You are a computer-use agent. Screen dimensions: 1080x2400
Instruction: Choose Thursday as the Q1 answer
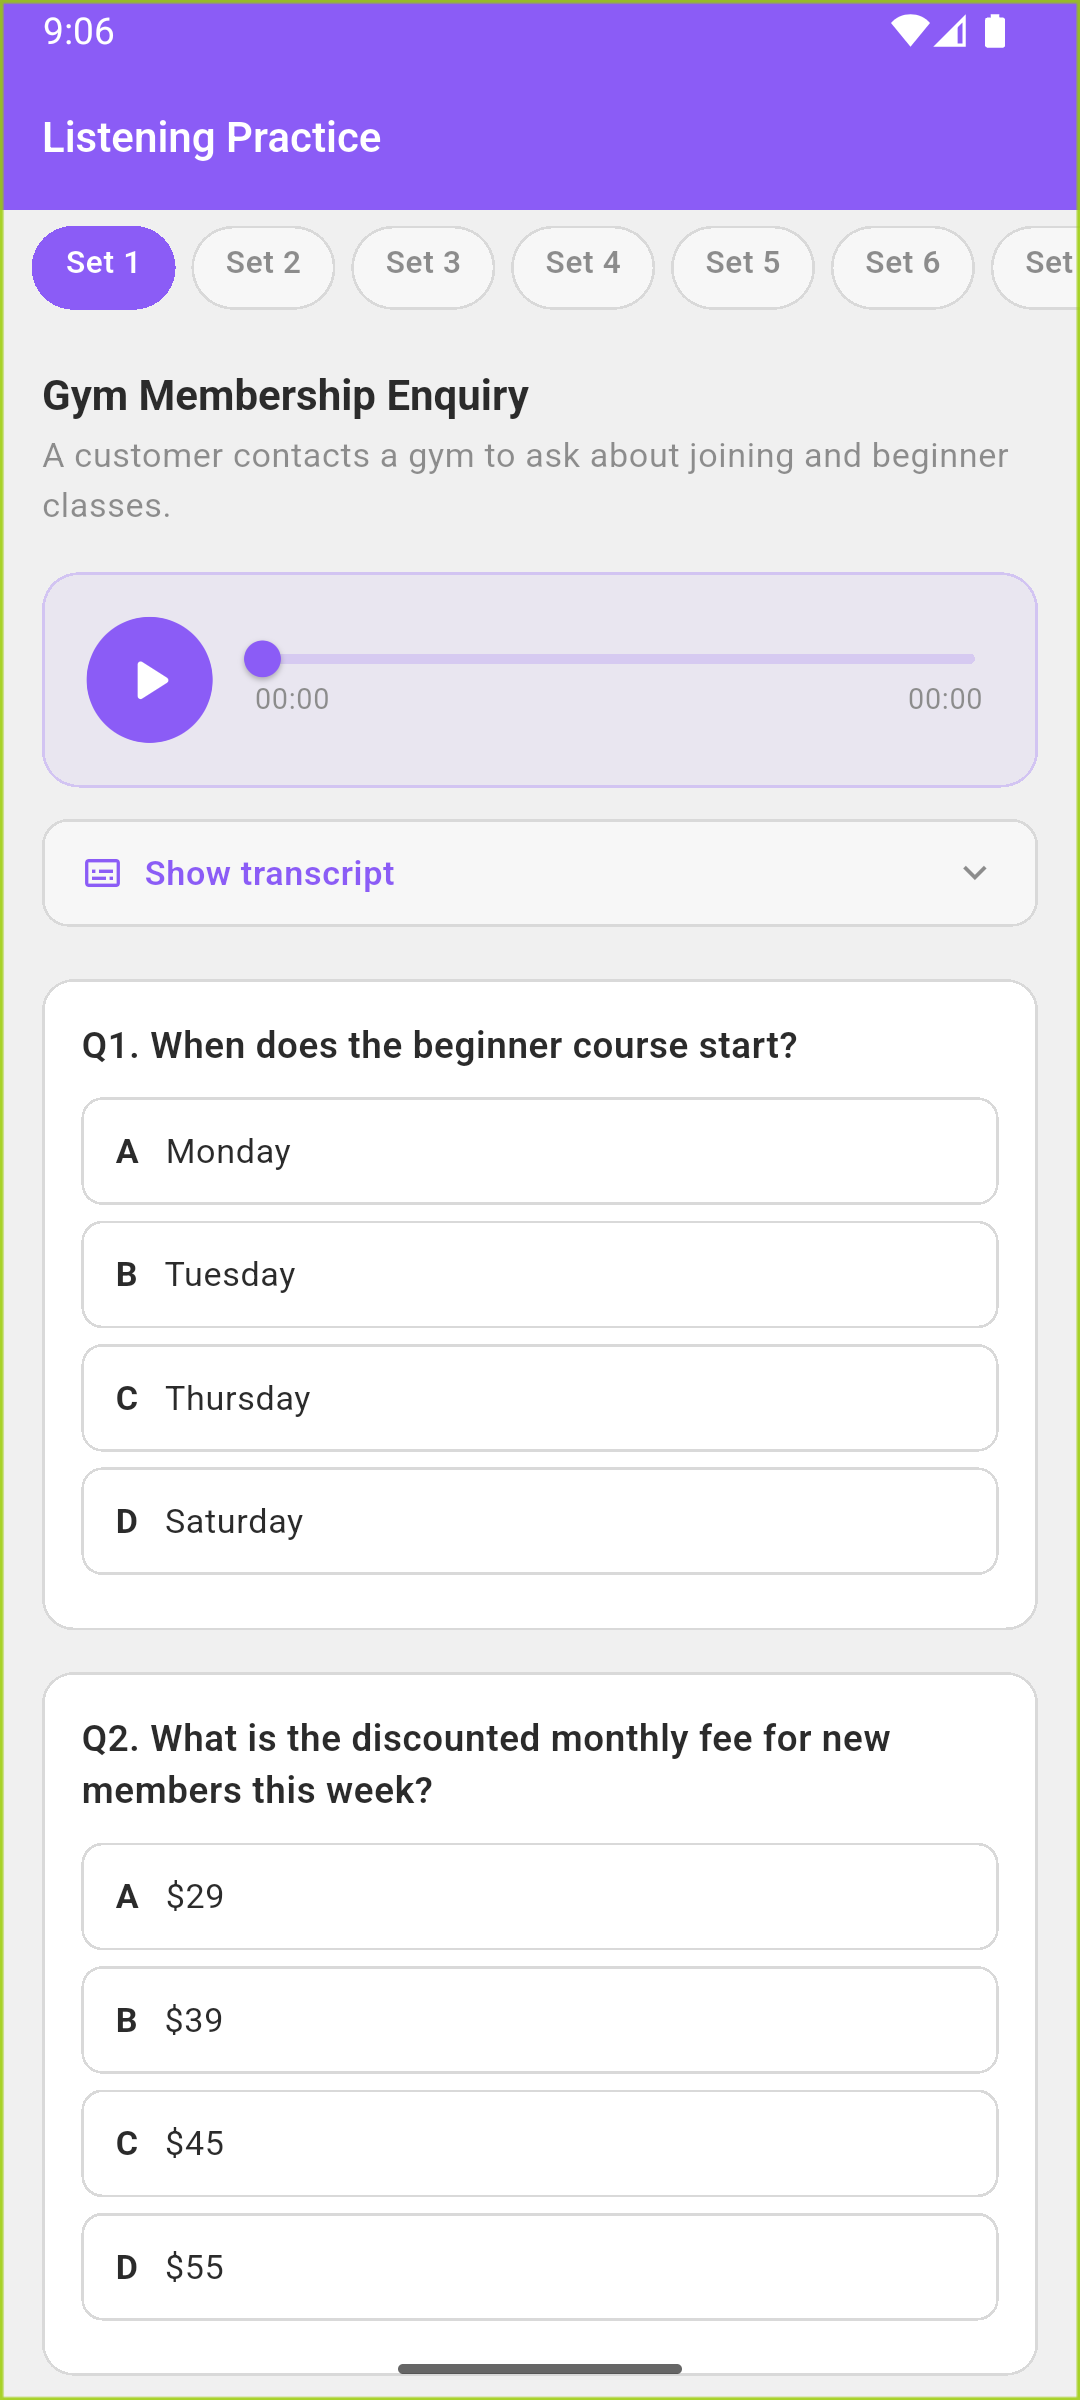tap(539, 1397)
